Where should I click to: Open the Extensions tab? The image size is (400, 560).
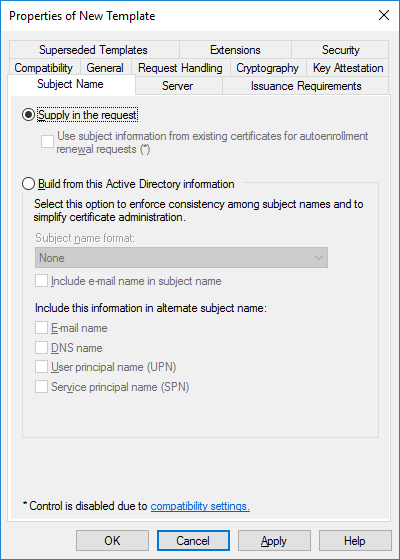point(235,50)
